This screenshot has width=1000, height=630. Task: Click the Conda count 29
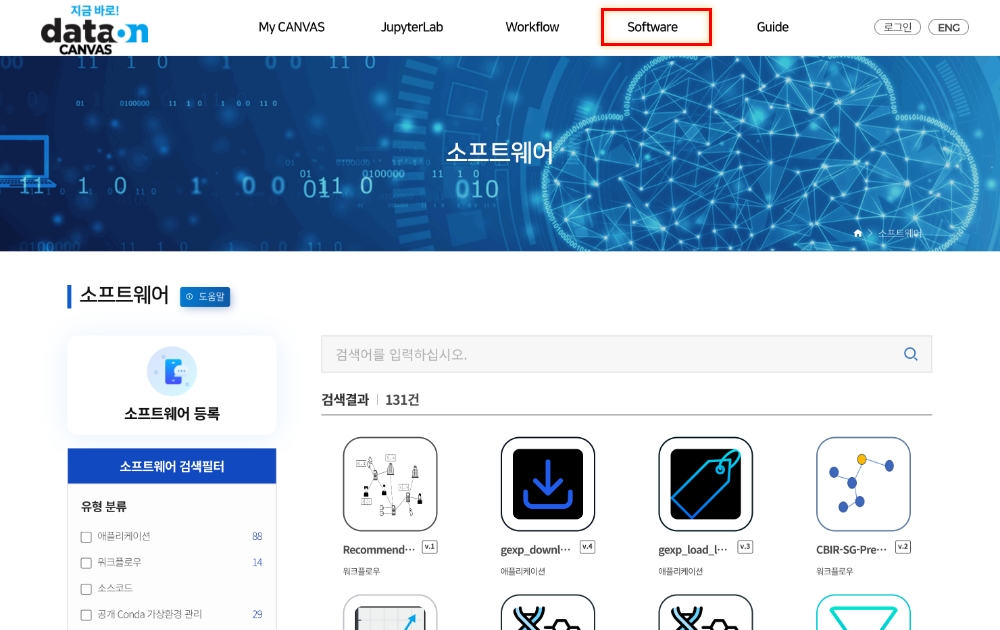coord(257,614)
